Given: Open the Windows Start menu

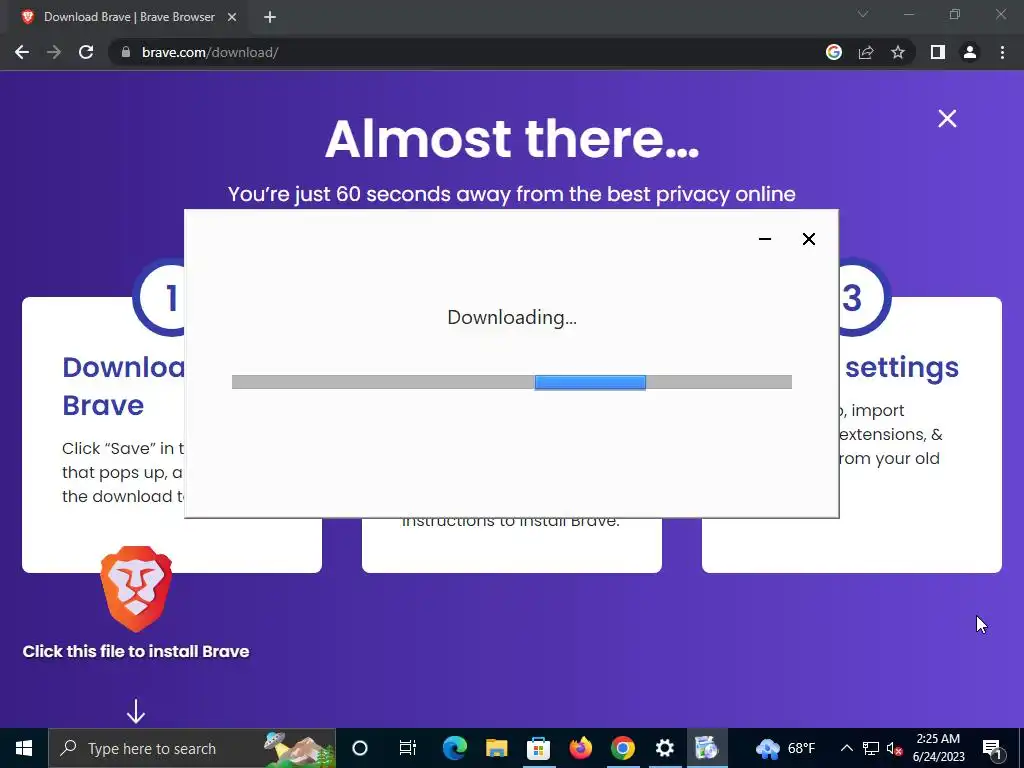Looking at the screenshot, I should [x=24, y=748].
